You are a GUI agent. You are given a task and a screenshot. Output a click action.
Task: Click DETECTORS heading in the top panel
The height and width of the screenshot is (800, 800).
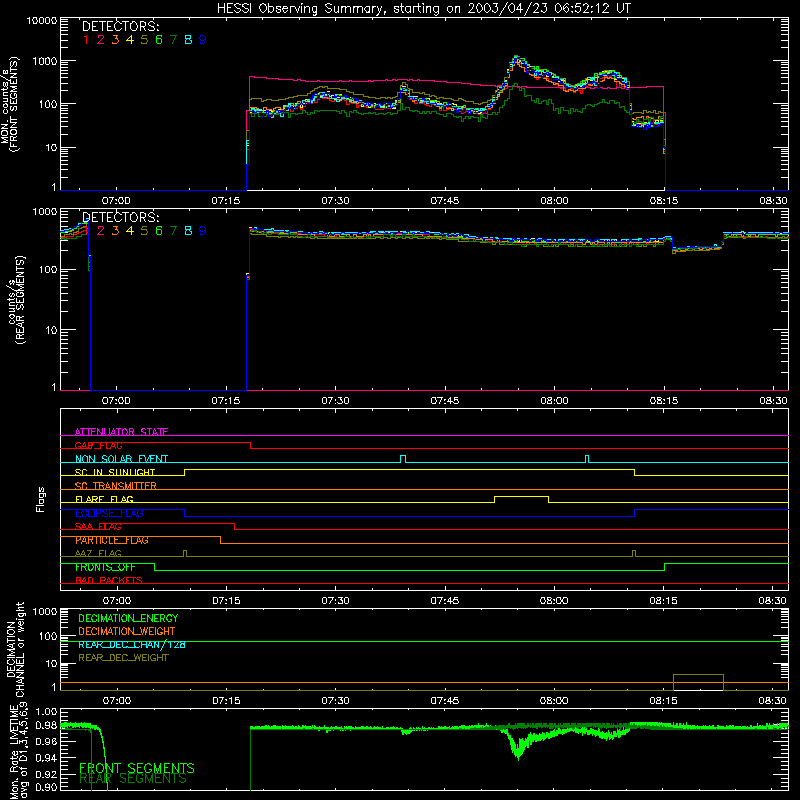click(120, 27)
